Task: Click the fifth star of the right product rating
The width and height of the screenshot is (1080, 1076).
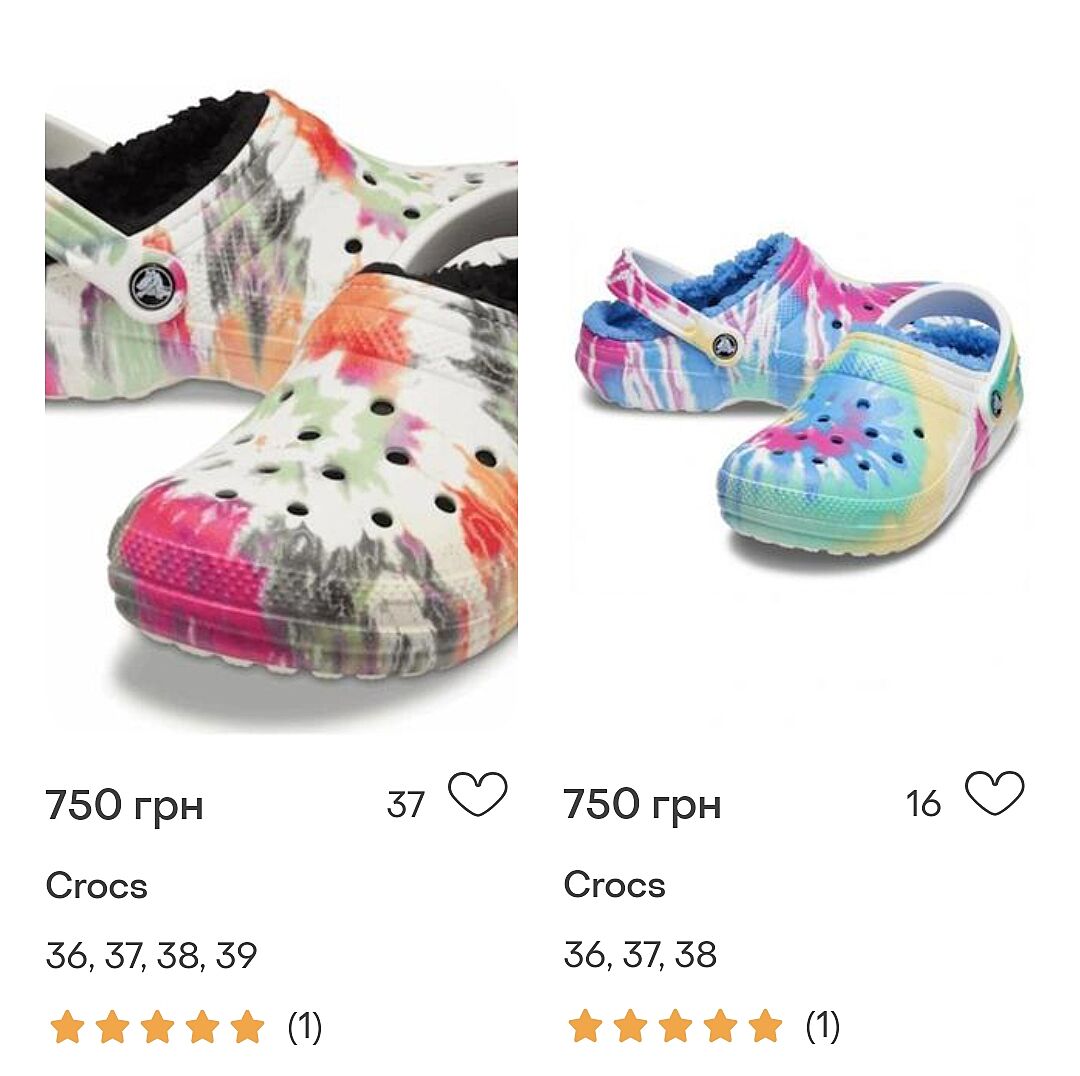Action: 765,1026
